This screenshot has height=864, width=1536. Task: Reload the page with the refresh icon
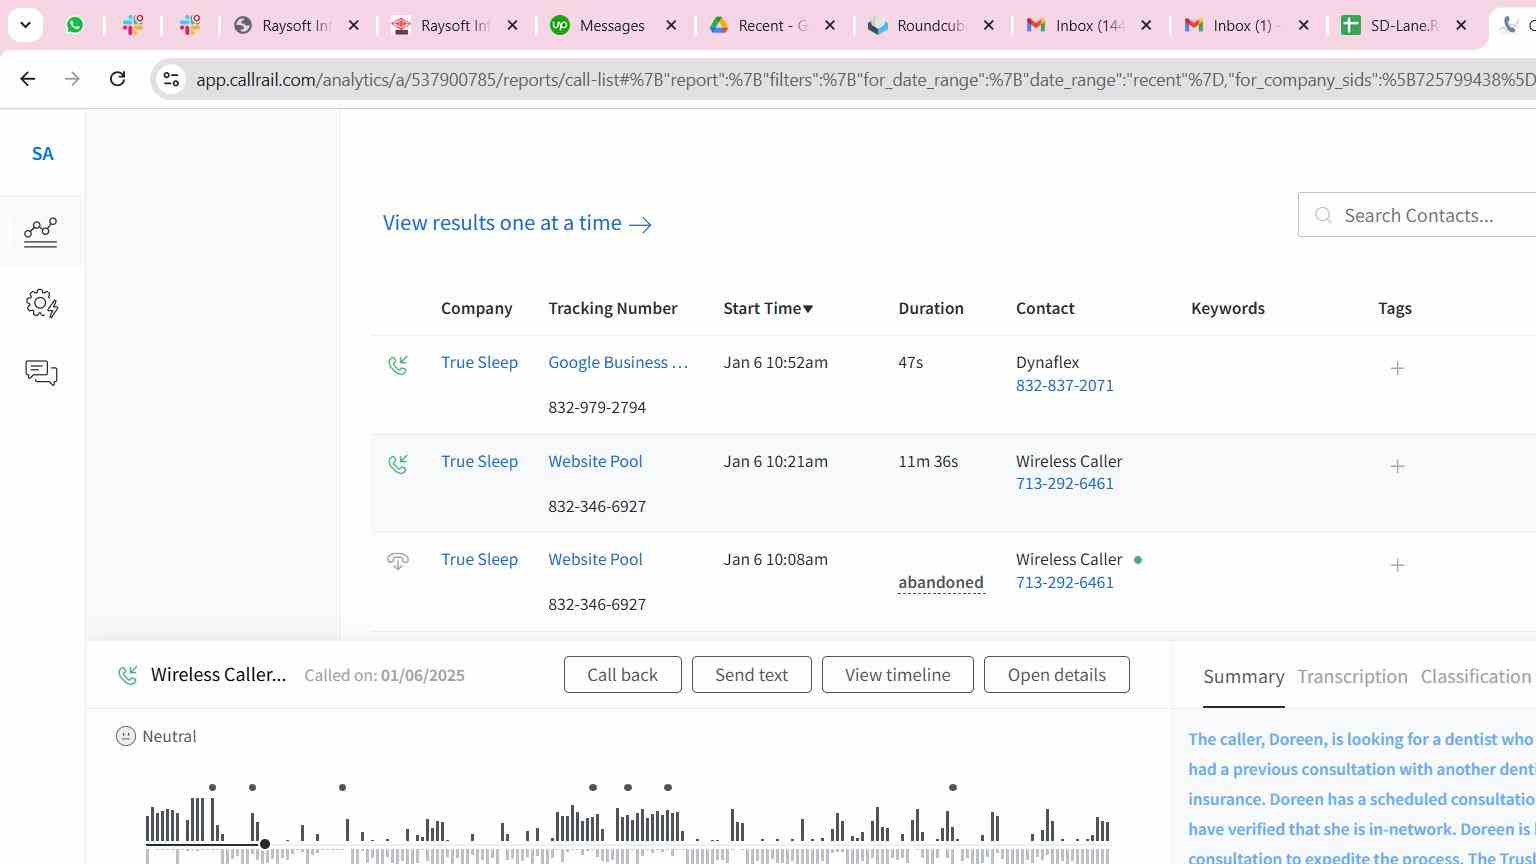point(117,78)
